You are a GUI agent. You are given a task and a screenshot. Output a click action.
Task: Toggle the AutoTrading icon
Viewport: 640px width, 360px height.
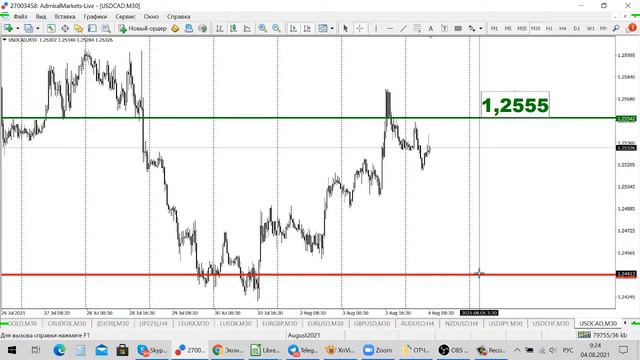point(189,28)
